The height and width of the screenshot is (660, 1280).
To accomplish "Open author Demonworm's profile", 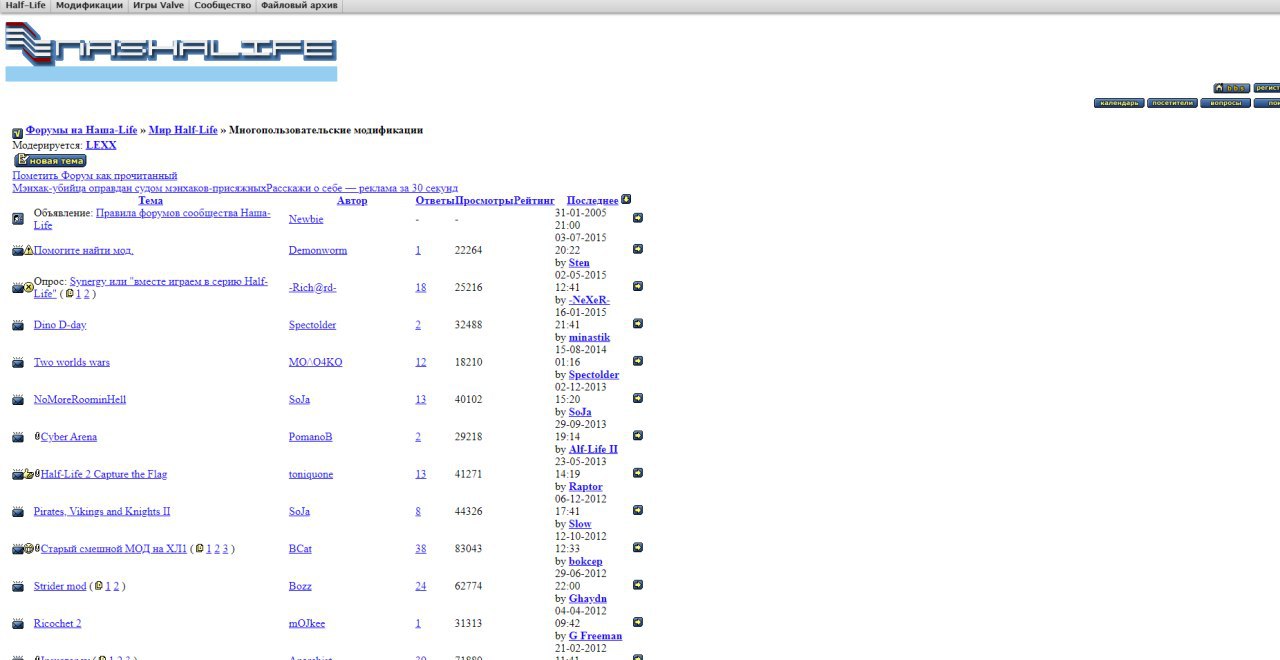I will [x=318, y=250].
